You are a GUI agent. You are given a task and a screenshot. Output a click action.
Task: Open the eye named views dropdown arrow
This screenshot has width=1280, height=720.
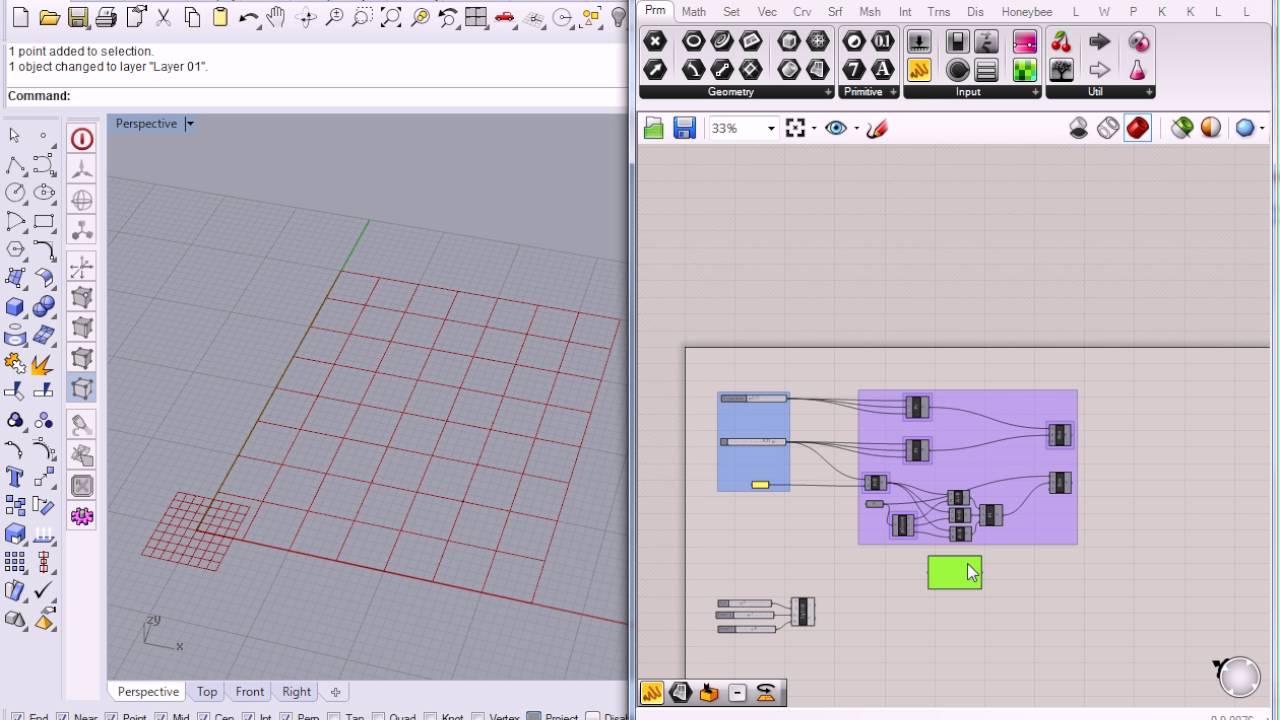[856, 128]
